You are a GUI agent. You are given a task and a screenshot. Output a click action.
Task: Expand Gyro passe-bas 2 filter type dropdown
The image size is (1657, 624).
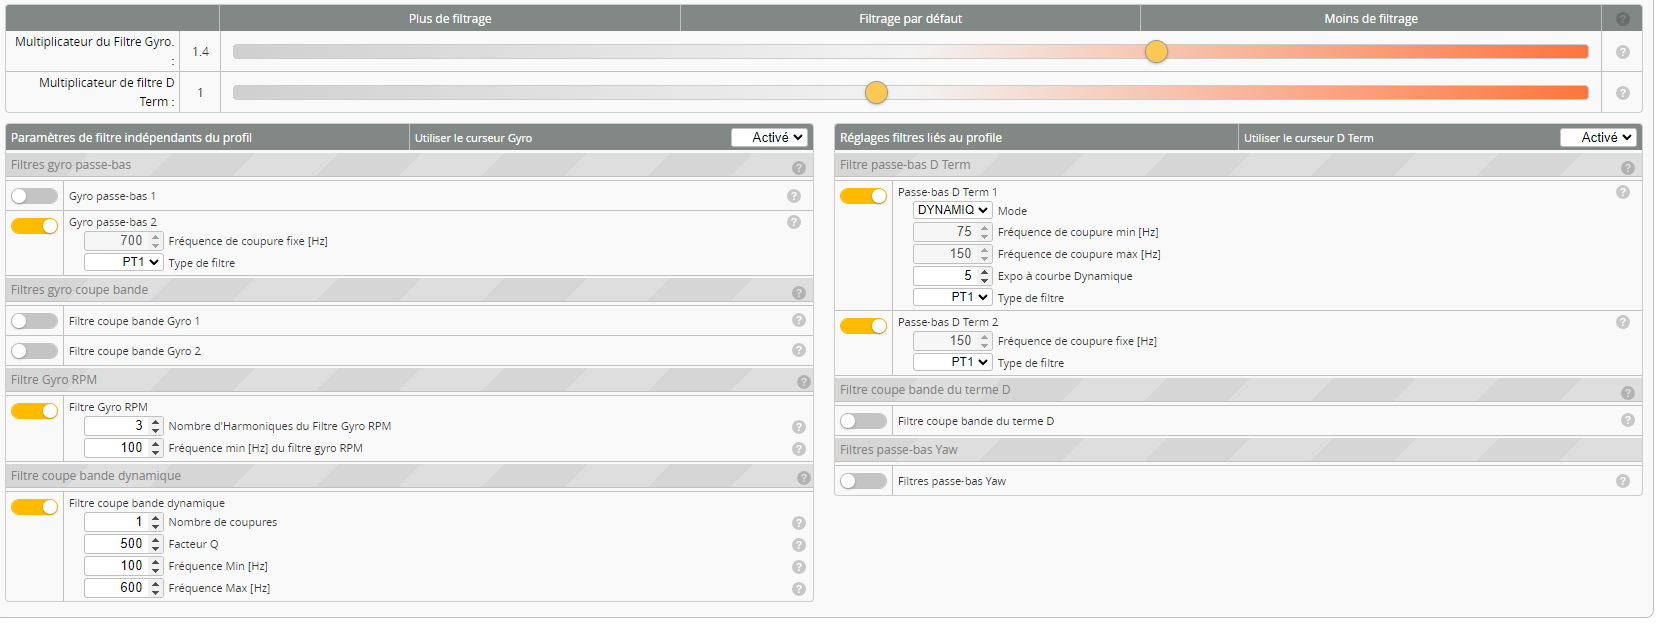click(123, 262)
